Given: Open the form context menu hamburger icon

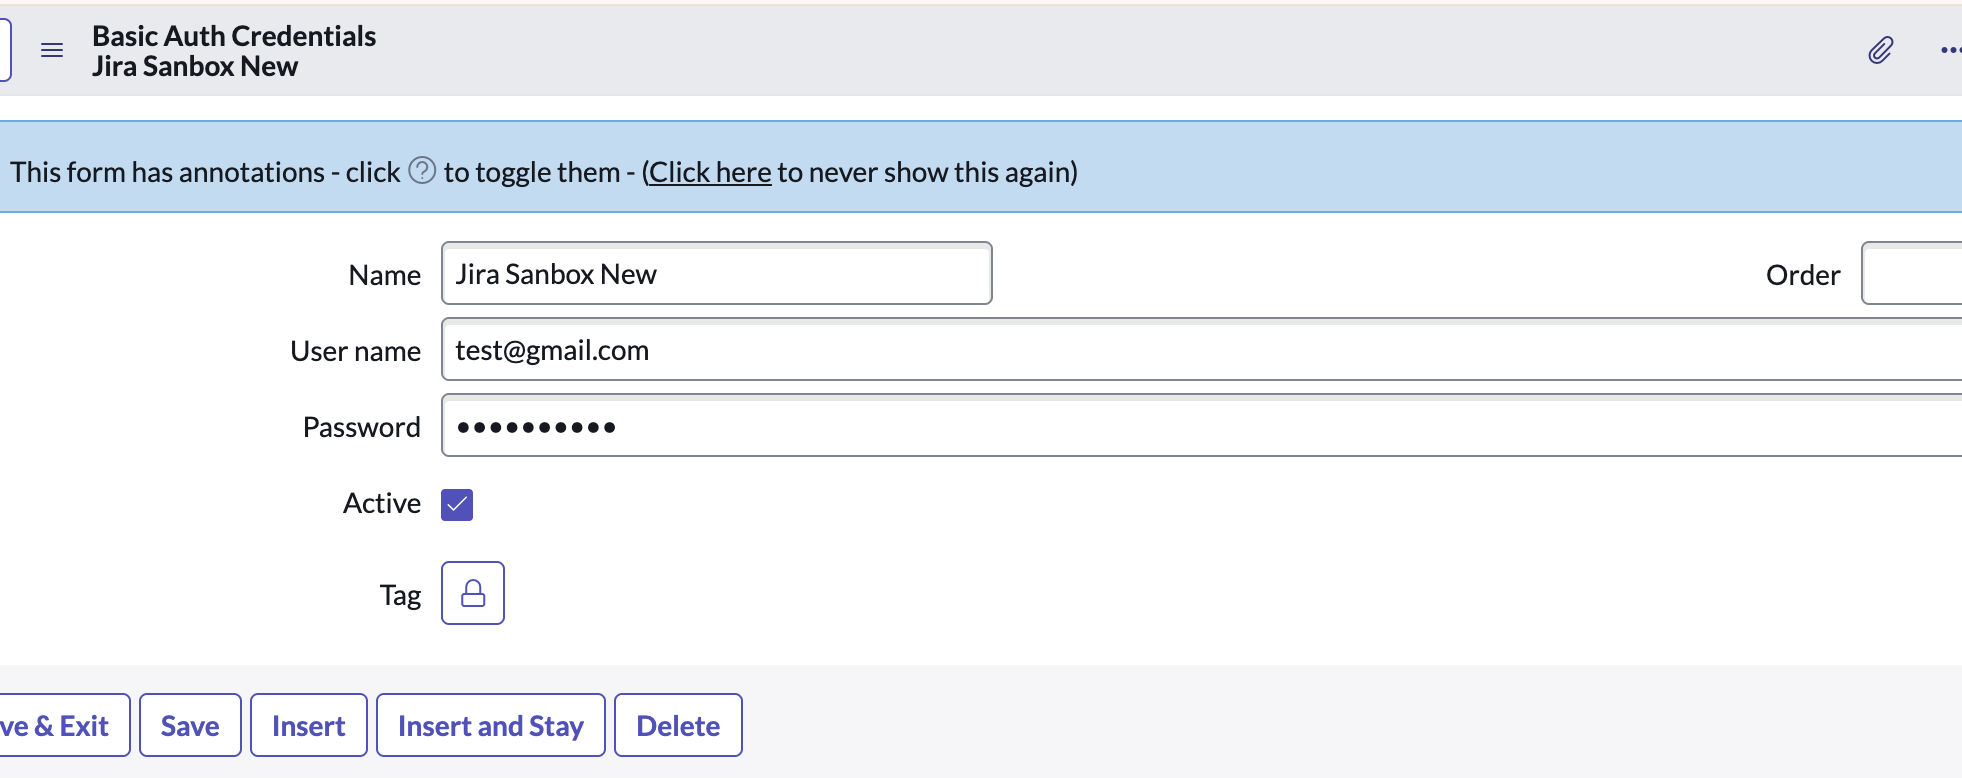Looking at the screenshot, I should click(52, 50).
